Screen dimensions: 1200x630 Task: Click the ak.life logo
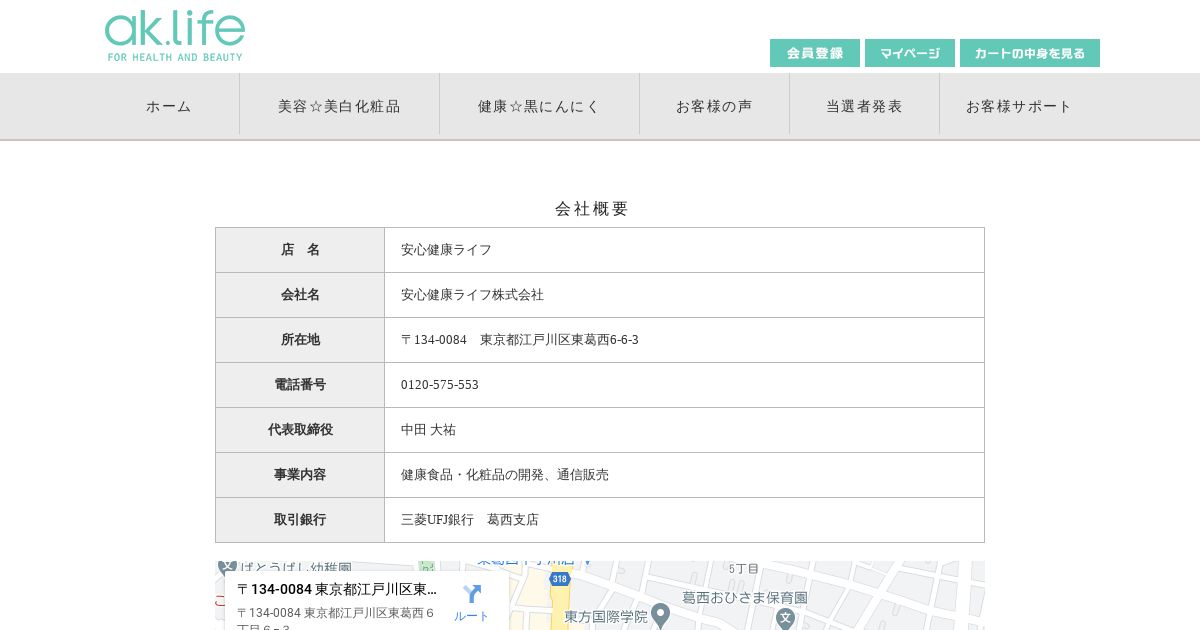point(175,36)
